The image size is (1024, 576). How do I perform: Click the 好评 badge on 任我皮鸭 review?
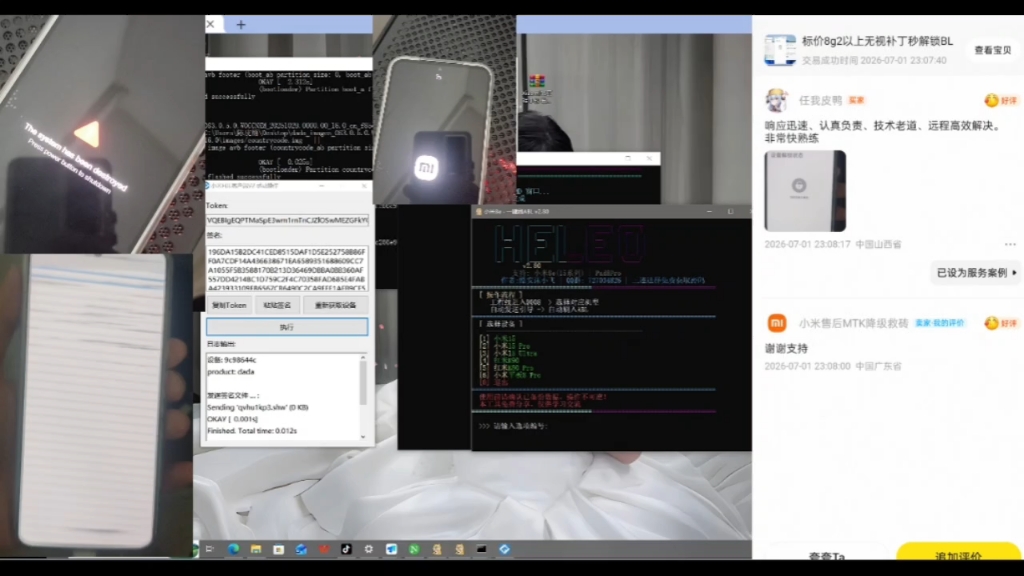1000,101
